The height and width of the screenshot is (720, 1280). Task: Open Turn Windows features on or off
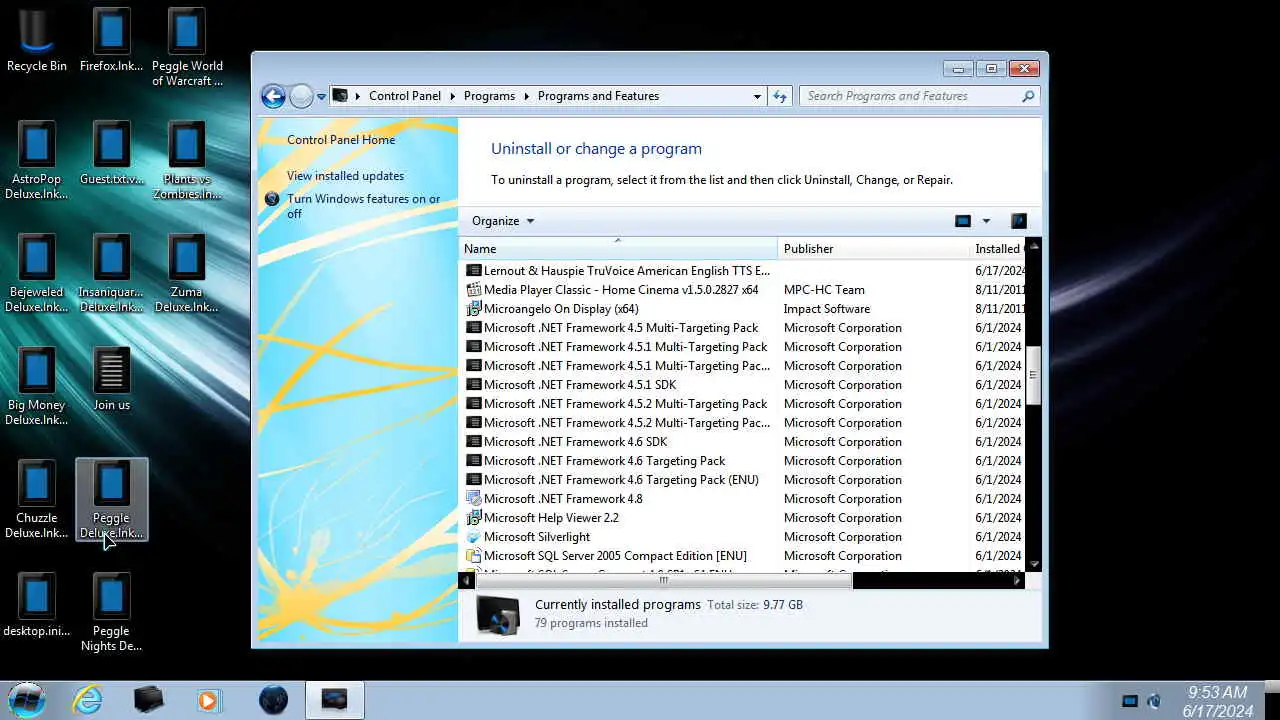(364, 206)
